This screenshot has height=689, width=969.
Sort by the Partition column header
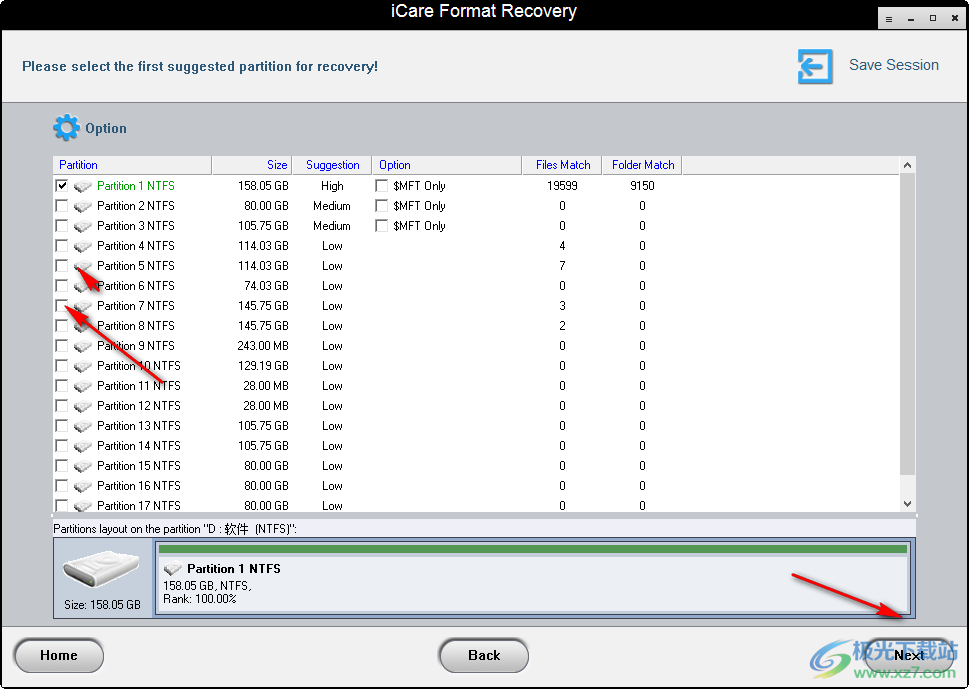132,165
